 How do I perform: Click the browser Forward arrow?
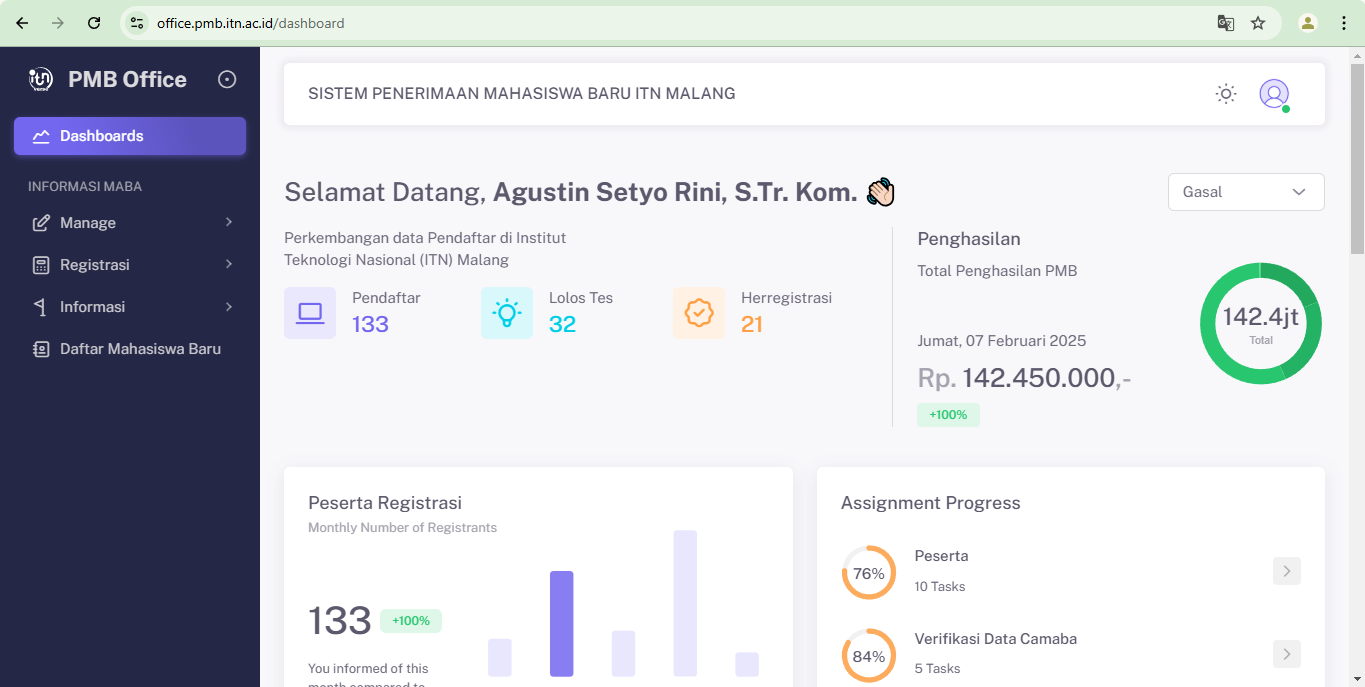[58, 23]
